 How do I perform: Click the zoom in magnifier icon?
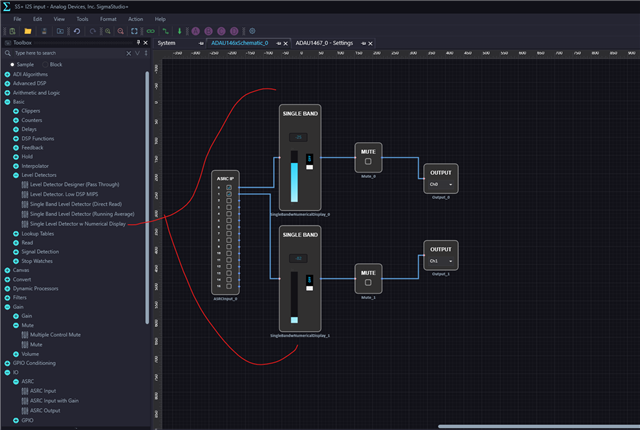(108, 31)
